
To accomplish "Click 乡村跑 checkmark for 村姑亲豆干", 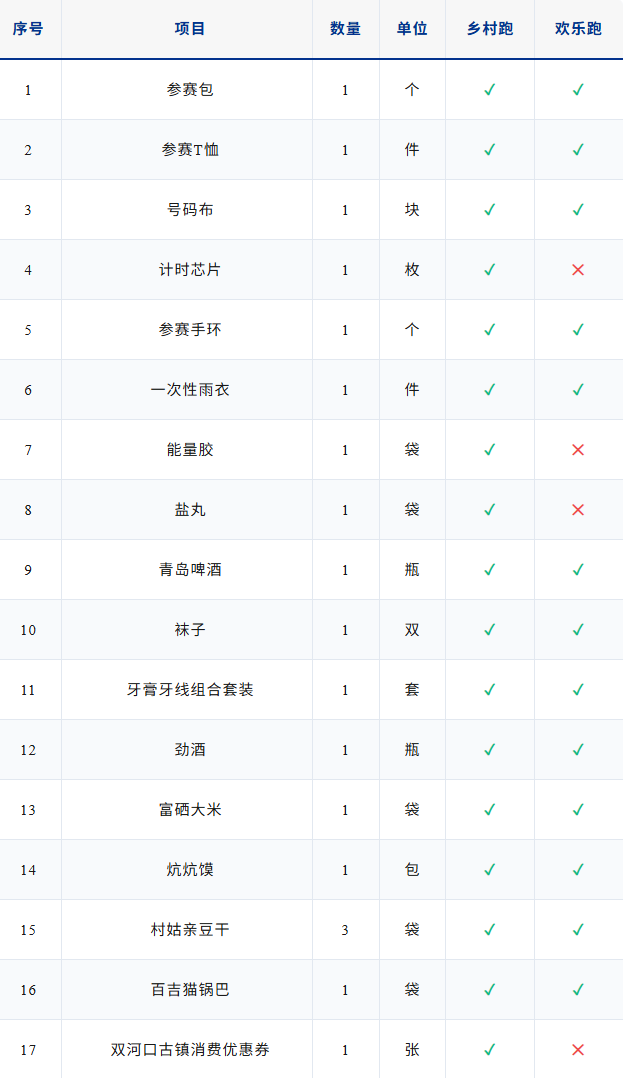I will click(490, 930).
